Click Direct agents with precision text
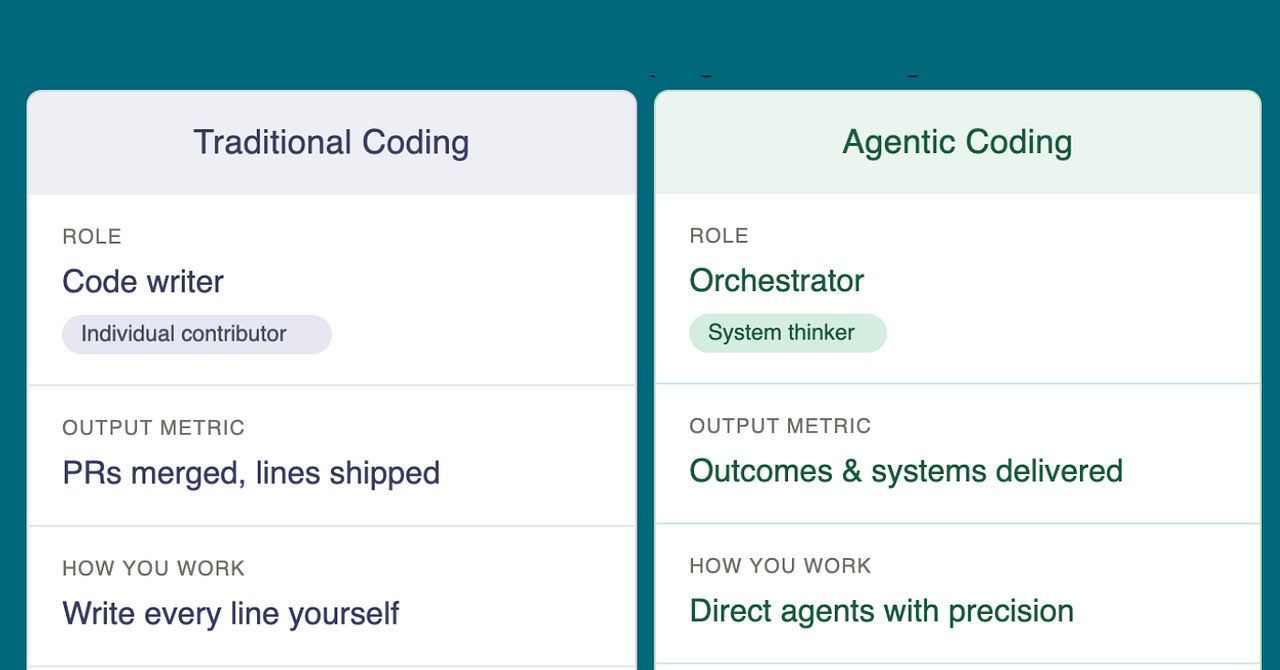Image resolution: width=1280 pixels, height=670 pixels. 882,611
